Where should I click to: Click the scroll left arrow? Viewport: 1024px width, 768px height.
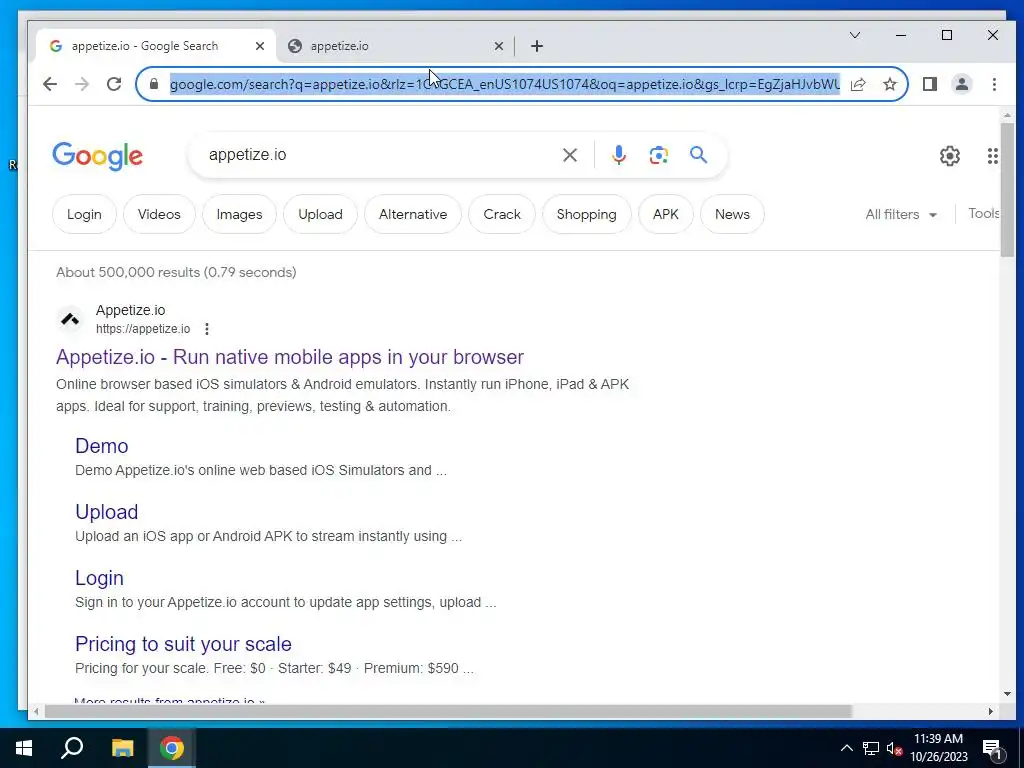tap(36, 711)
